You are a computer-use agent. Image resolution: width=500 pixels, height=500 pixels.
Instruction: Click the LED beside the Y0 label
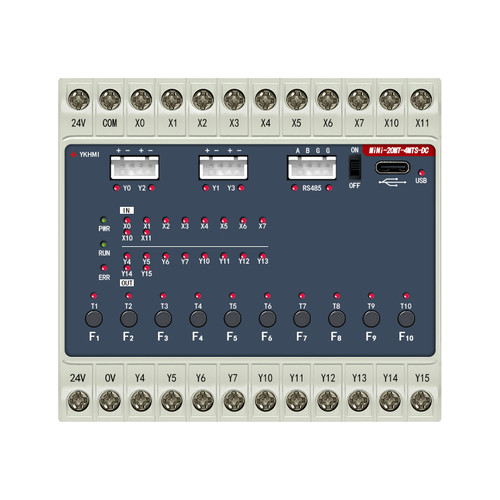click(116, 188)
